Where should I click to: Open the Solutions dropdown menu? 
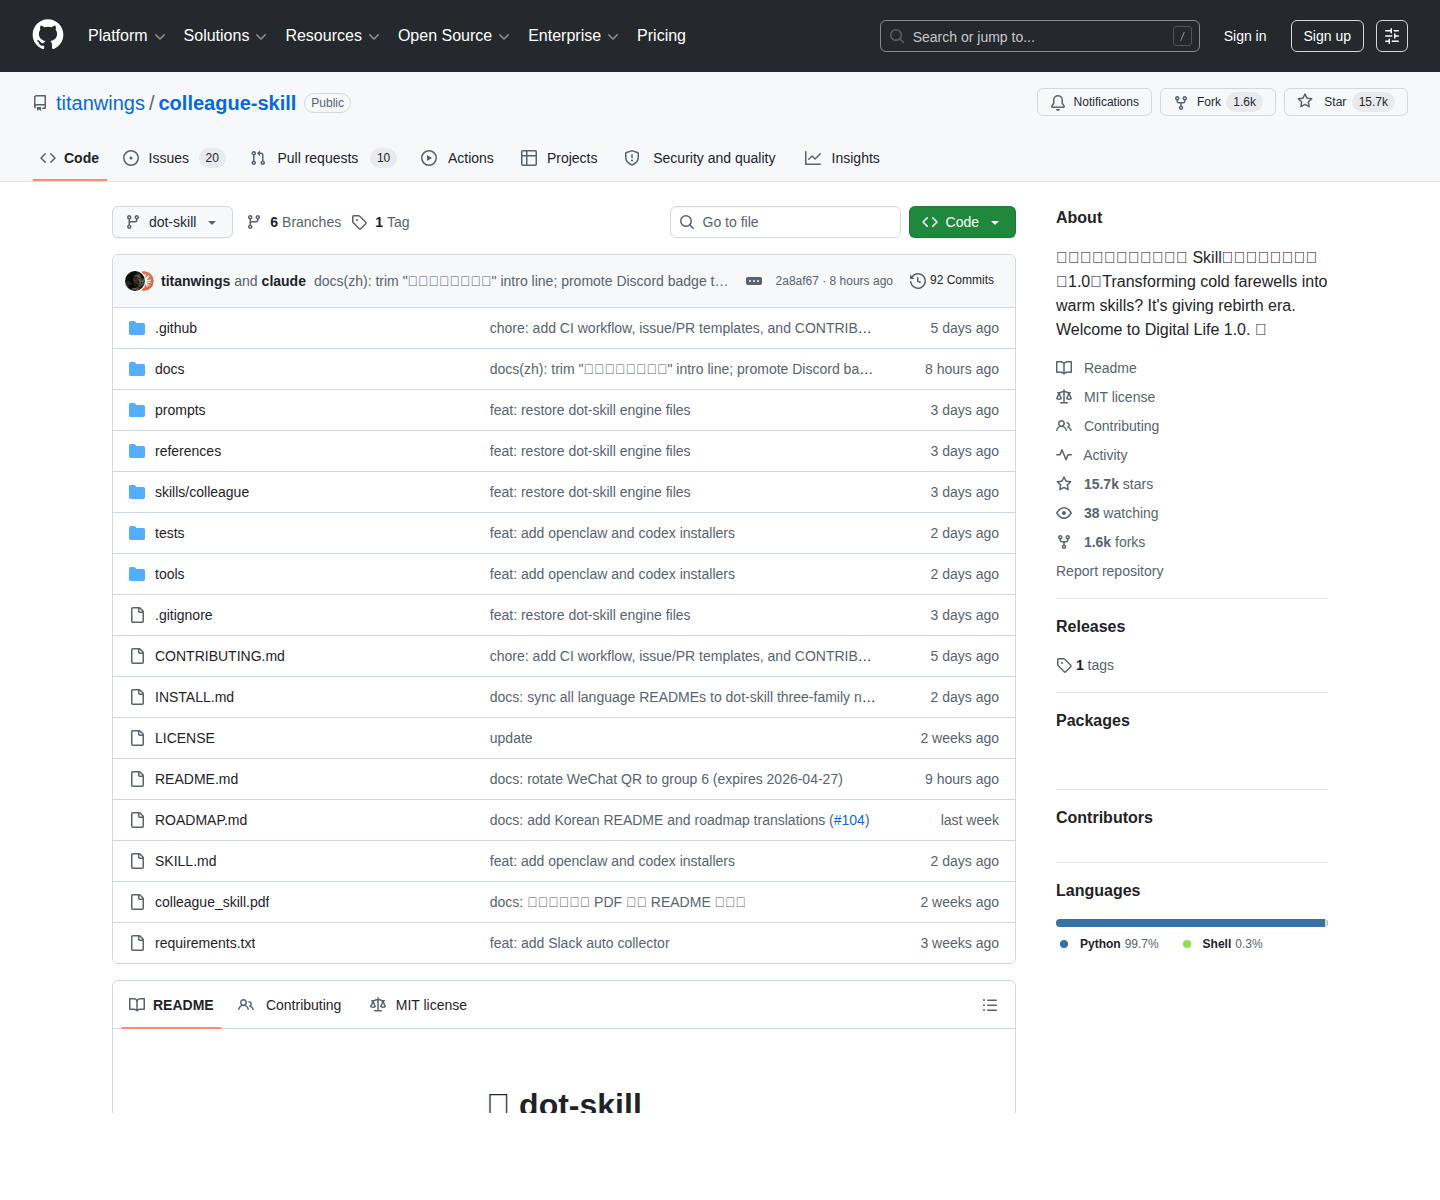point(225,36)
